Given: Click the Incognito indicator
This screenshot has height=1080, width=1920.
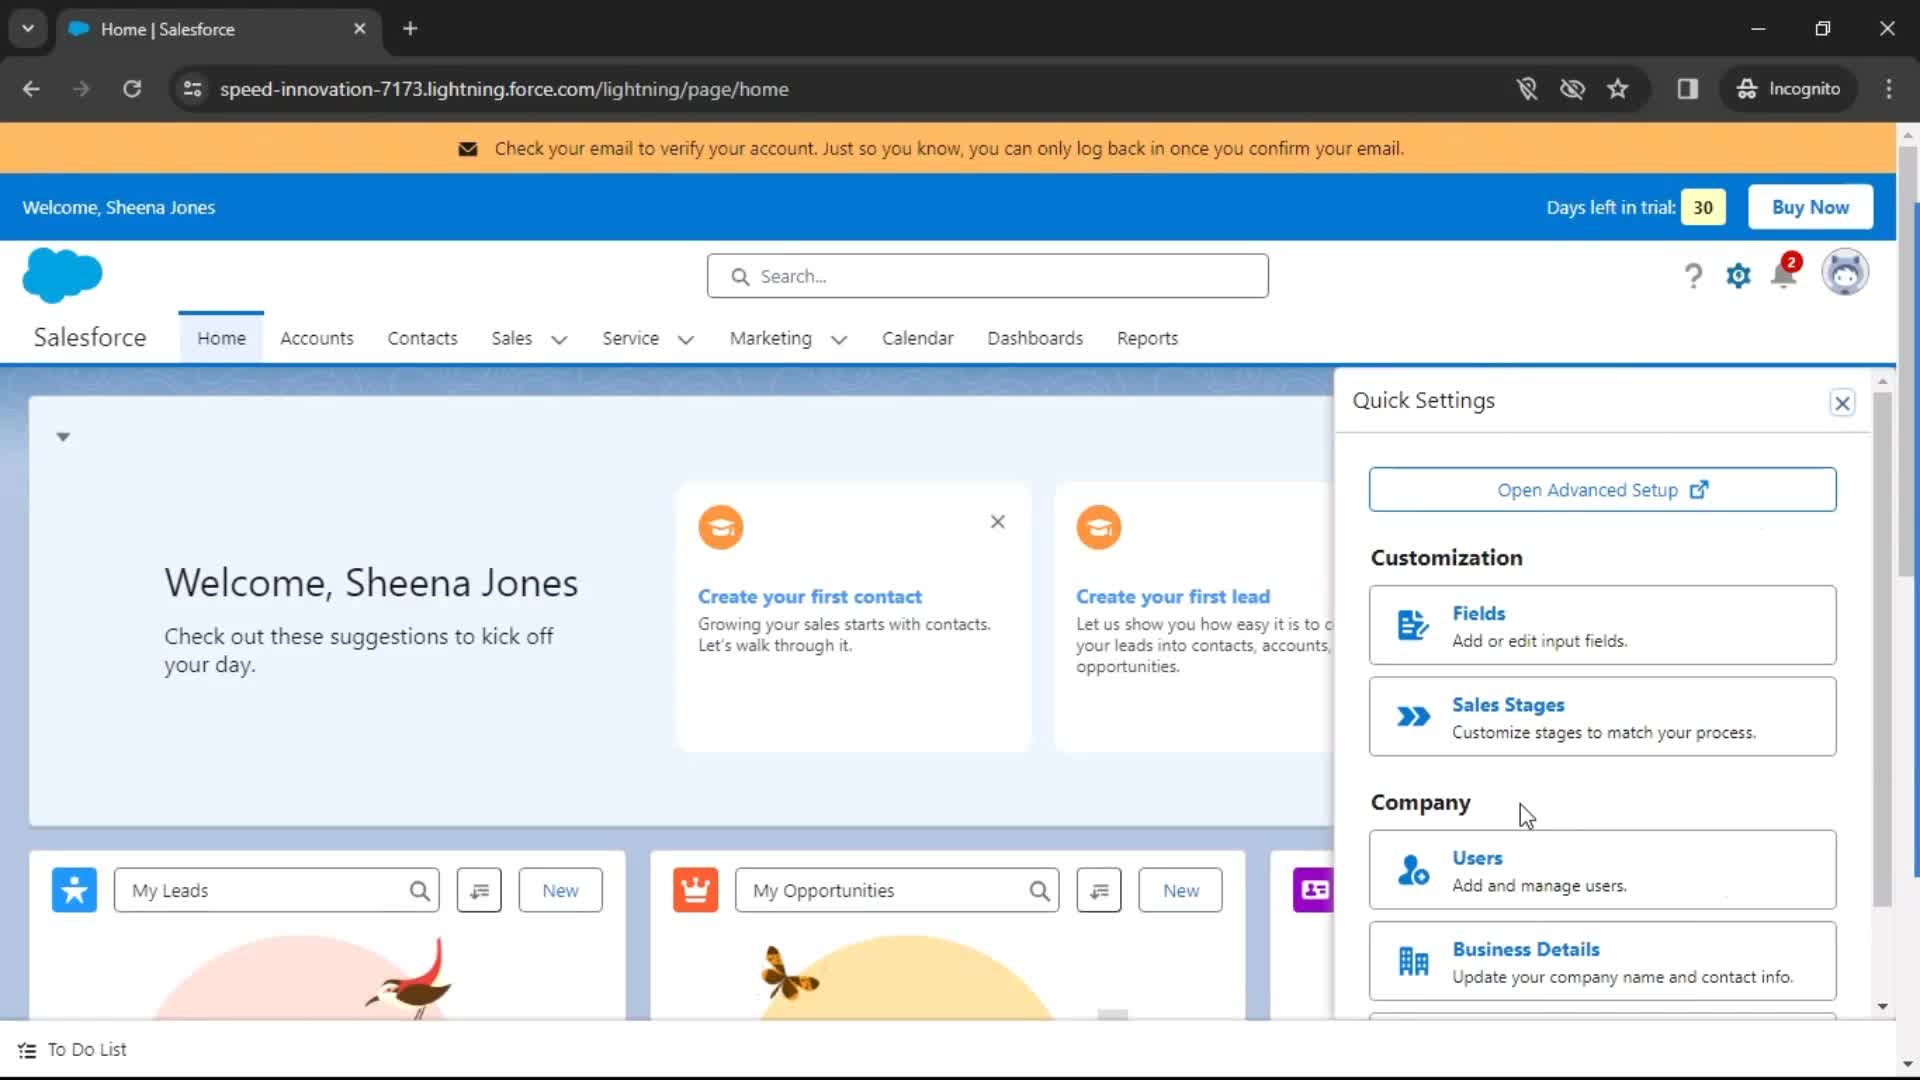Looking at the screenshot, I should coord(1788,89).
